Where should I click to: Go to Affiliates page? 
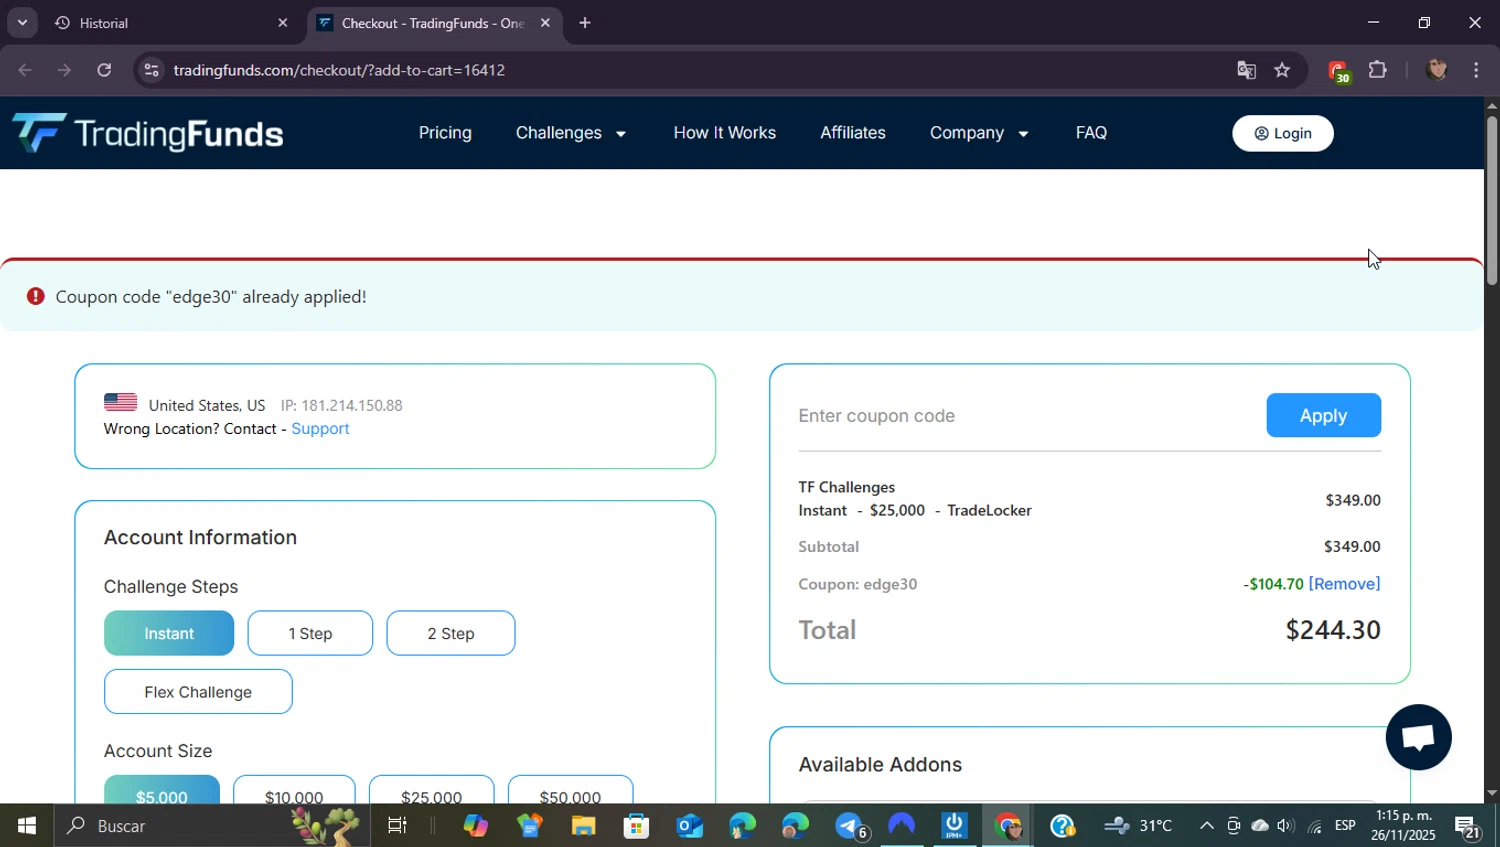point(853,133)
